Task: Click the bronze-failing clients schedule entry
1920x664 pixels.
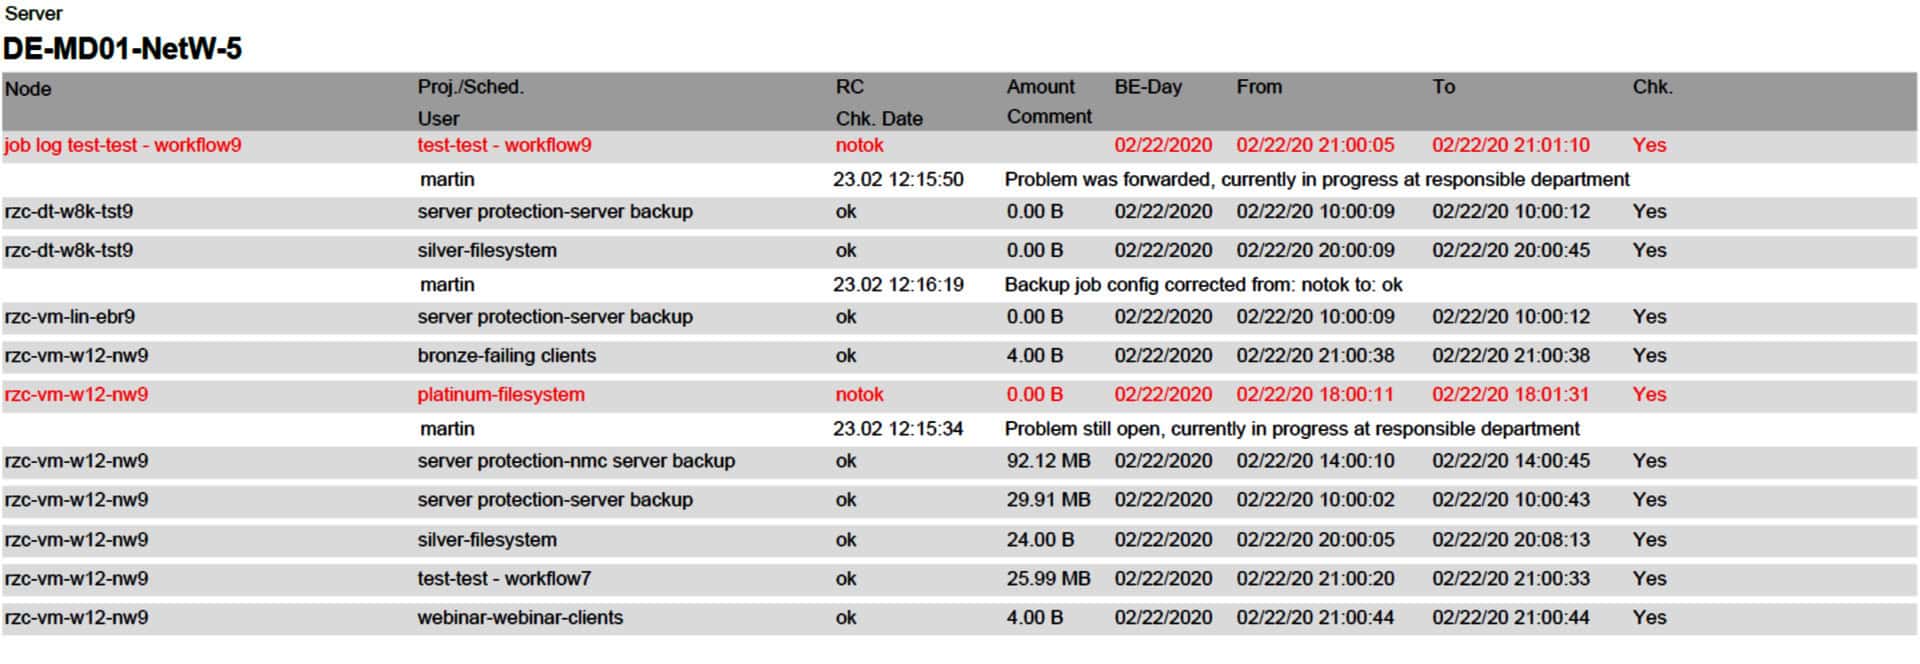Action: tap(506, 356)
